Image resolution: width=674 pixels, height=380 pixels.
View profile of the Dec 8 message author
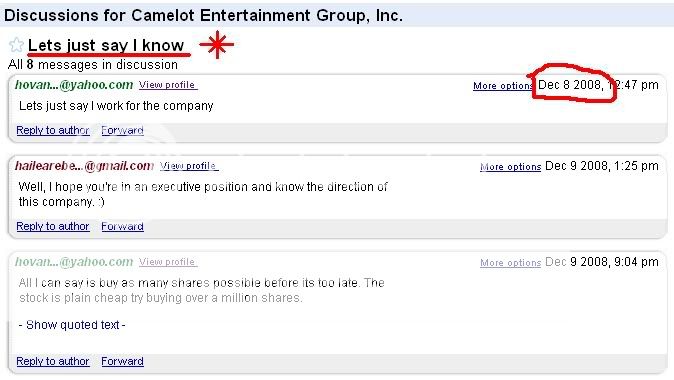click(x=167, y=85)
